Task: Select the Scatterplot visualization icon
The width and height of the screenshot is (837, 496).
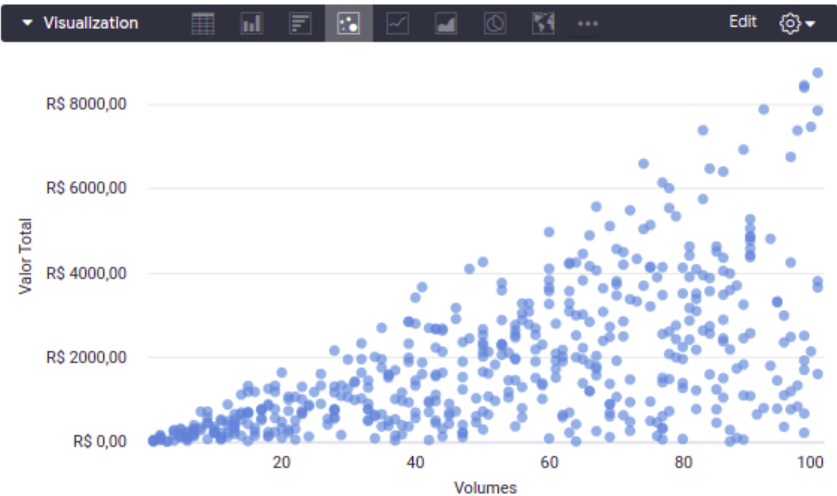Action: coord(349,23)
